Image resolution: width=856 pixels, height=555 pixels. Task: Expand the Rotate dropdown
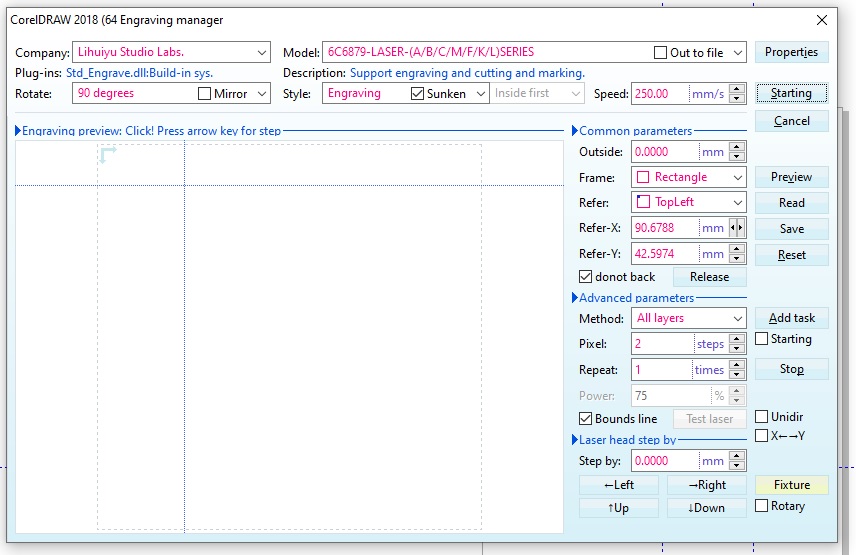261,93
